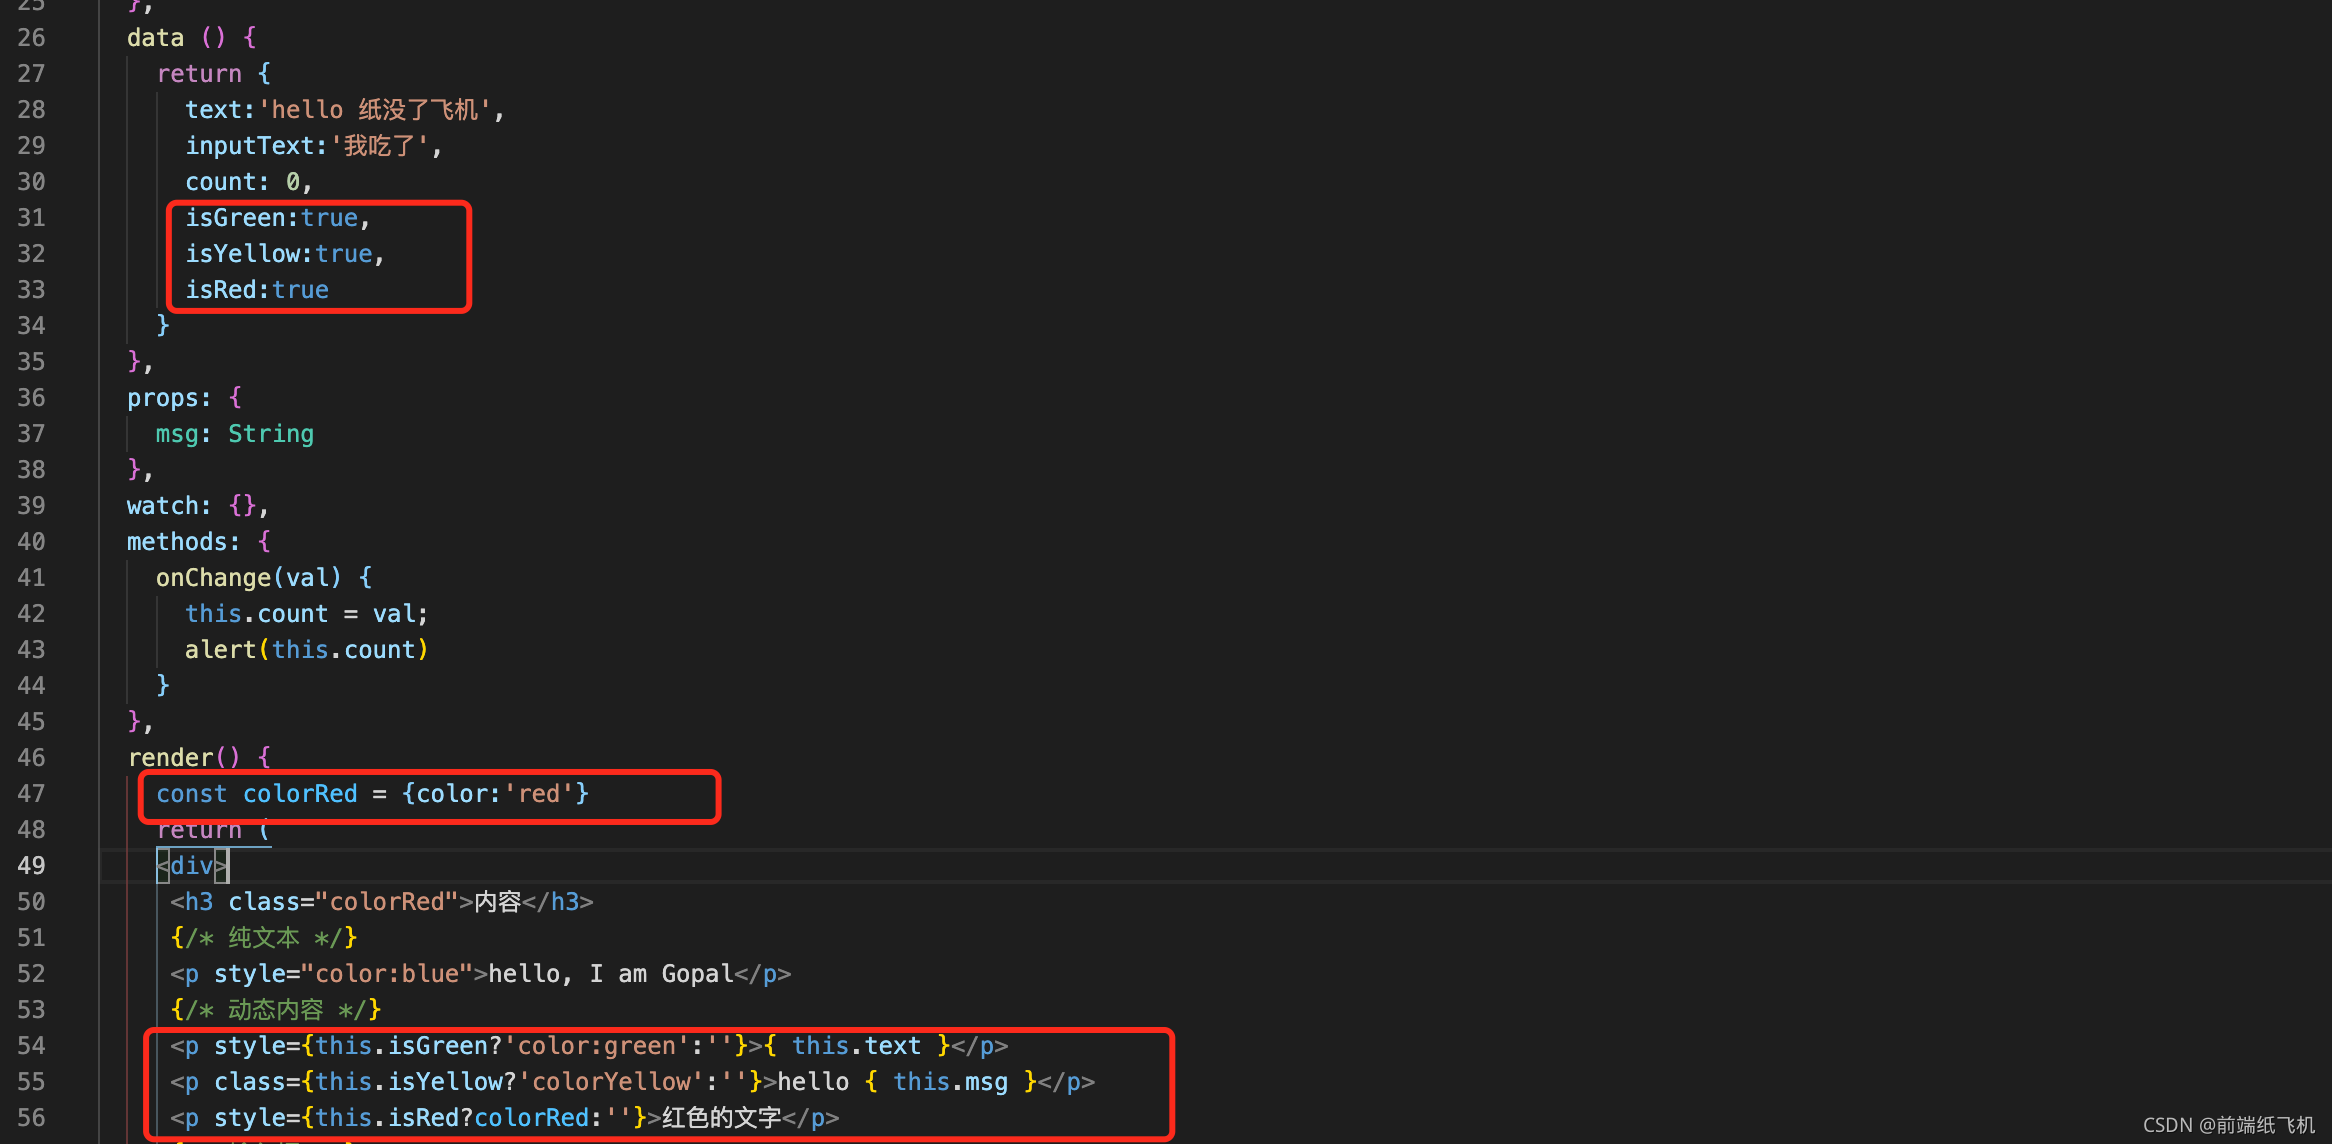Click the 'msg: String' prop definition
The height and width of the screenshot is (1144, 2332).
coord(235,434)
